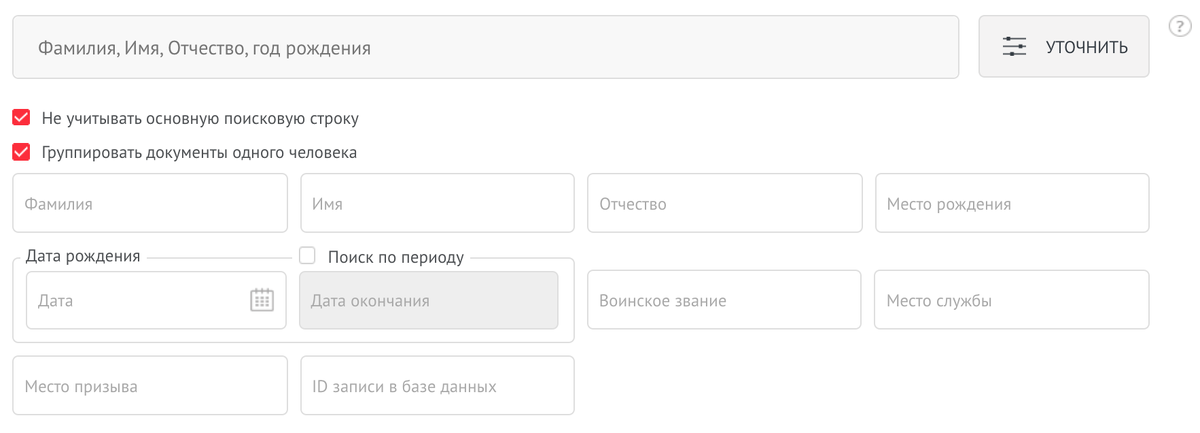Enable the 'Поиск по периоду' checkbox
Image resolution: width=1200 pixels, height=433 pixels.
coord(308,256)
